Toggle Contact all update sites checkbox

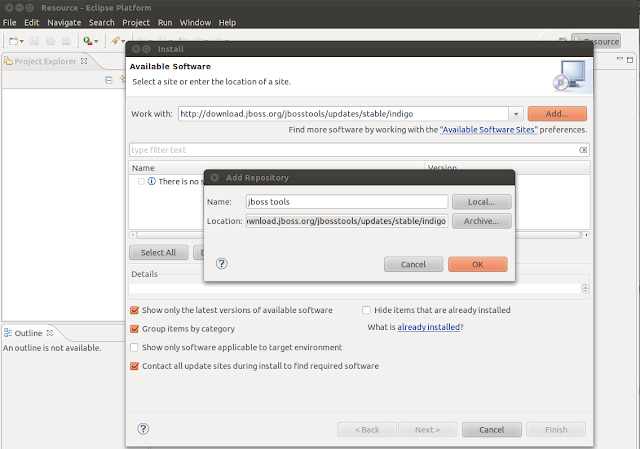coord(134,366)
